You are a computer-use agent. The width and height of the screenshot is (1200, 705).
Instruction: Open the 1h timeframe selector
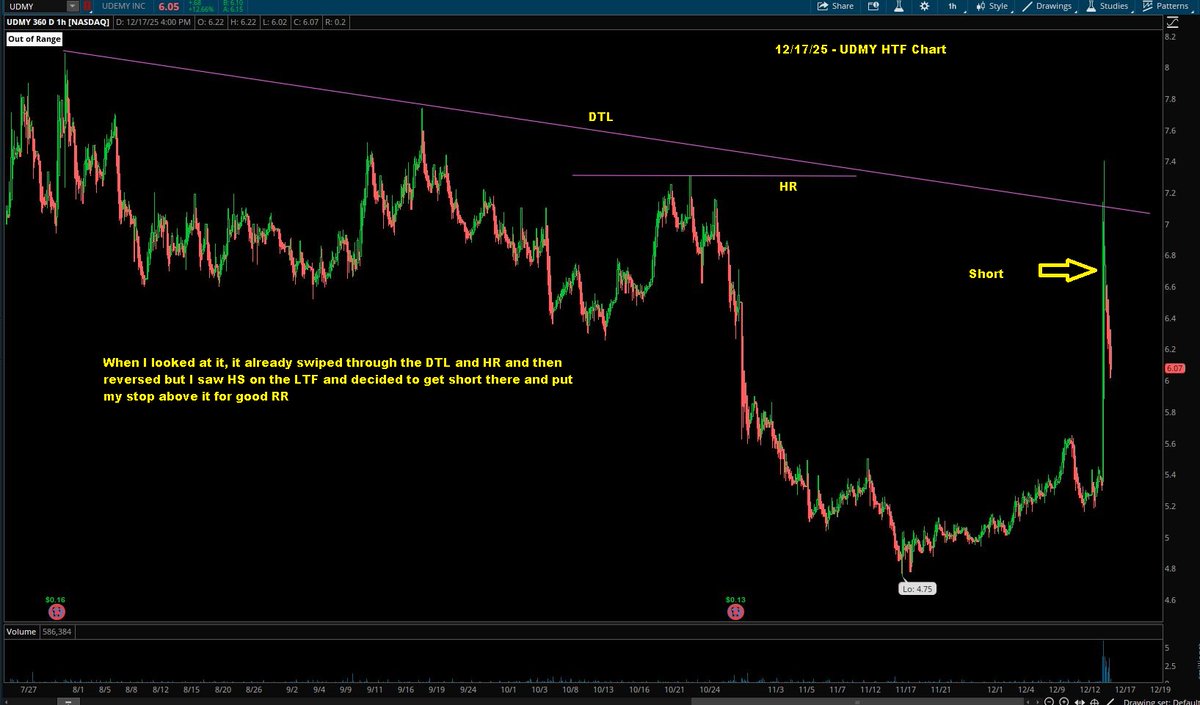(952, 6)
